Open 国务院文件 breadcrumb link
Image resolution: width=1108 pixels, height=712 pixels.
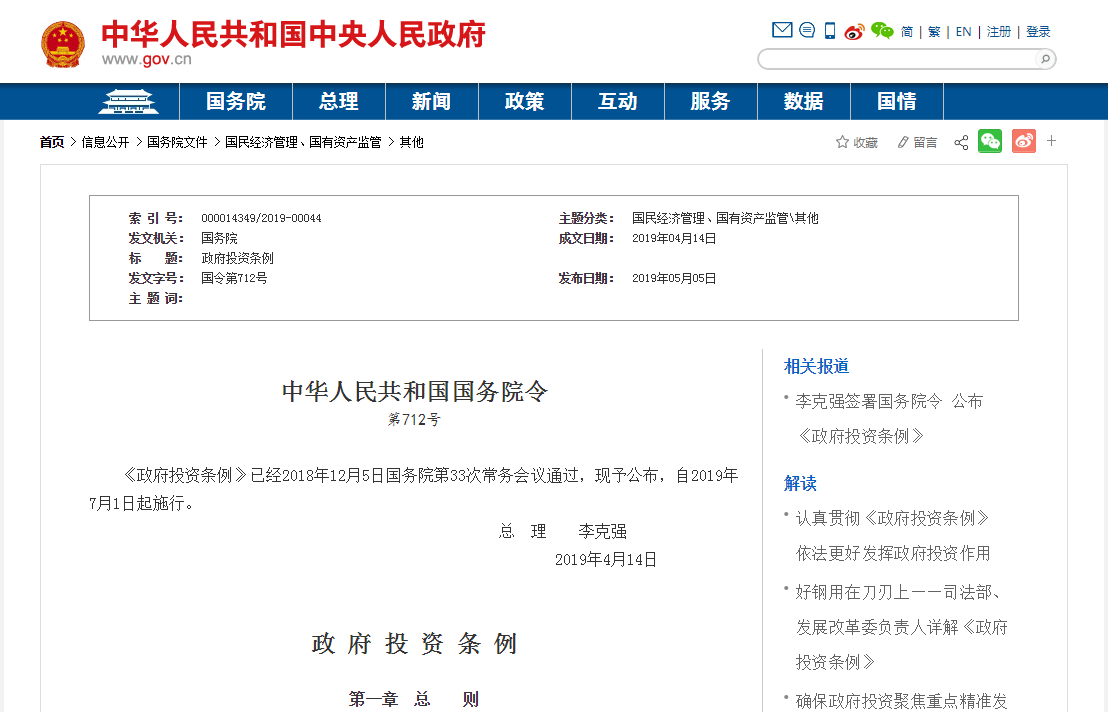[x=177, y=142]
